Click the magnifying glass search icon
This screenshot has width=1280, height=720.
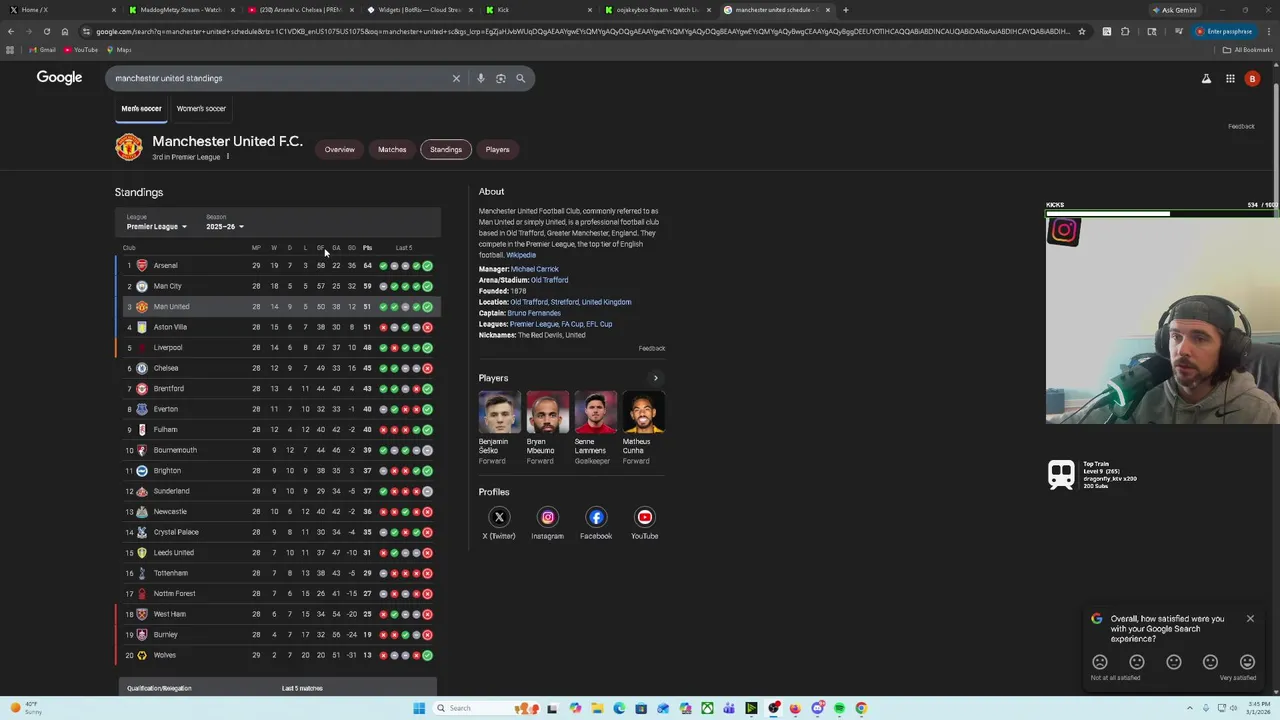tap(520, 78)
